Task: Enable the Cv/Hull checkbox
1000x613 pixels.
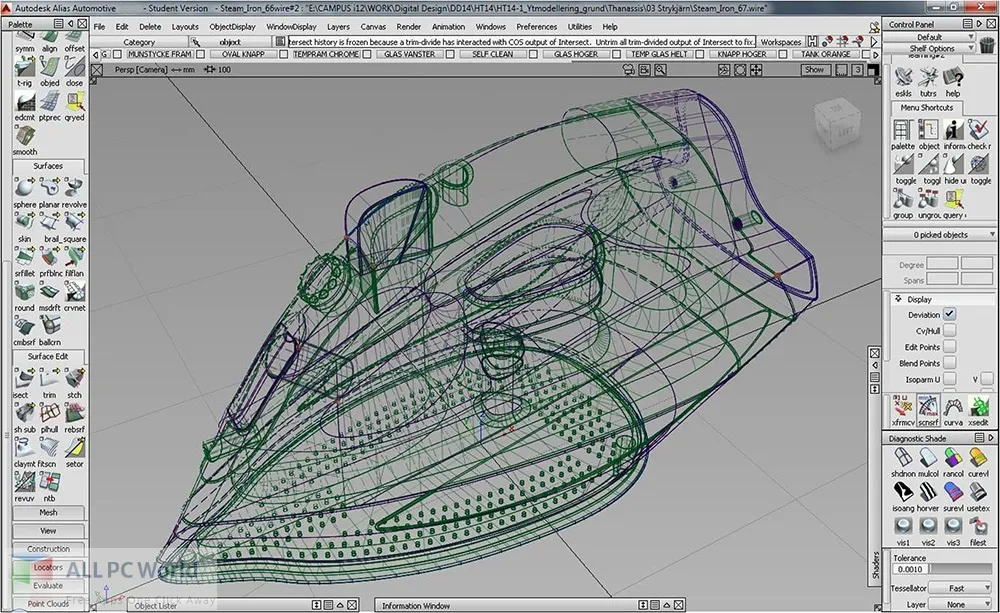Action: coord(949,331)
